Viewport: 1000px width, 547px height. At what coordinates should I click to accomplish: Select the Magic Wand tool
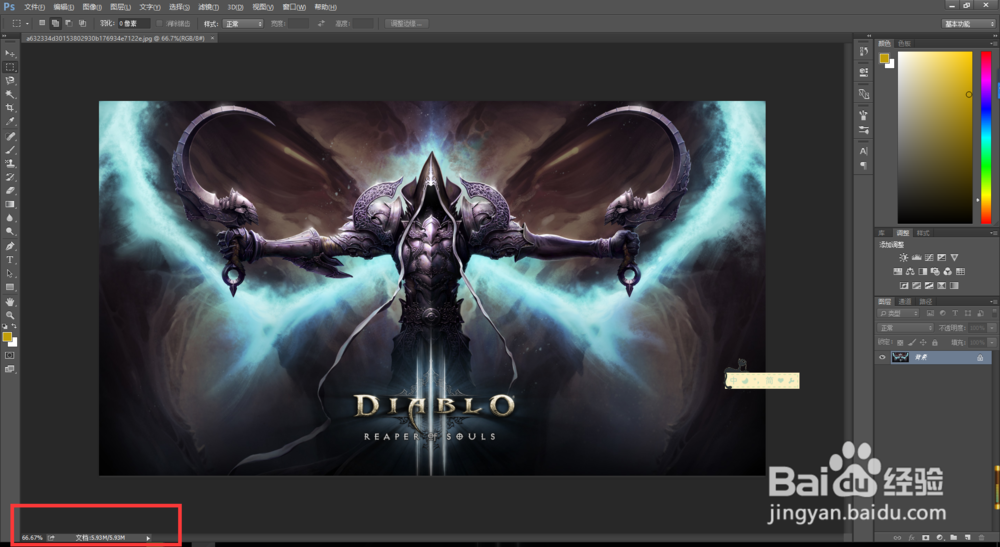pyautogui.click(x=10, y=94)
